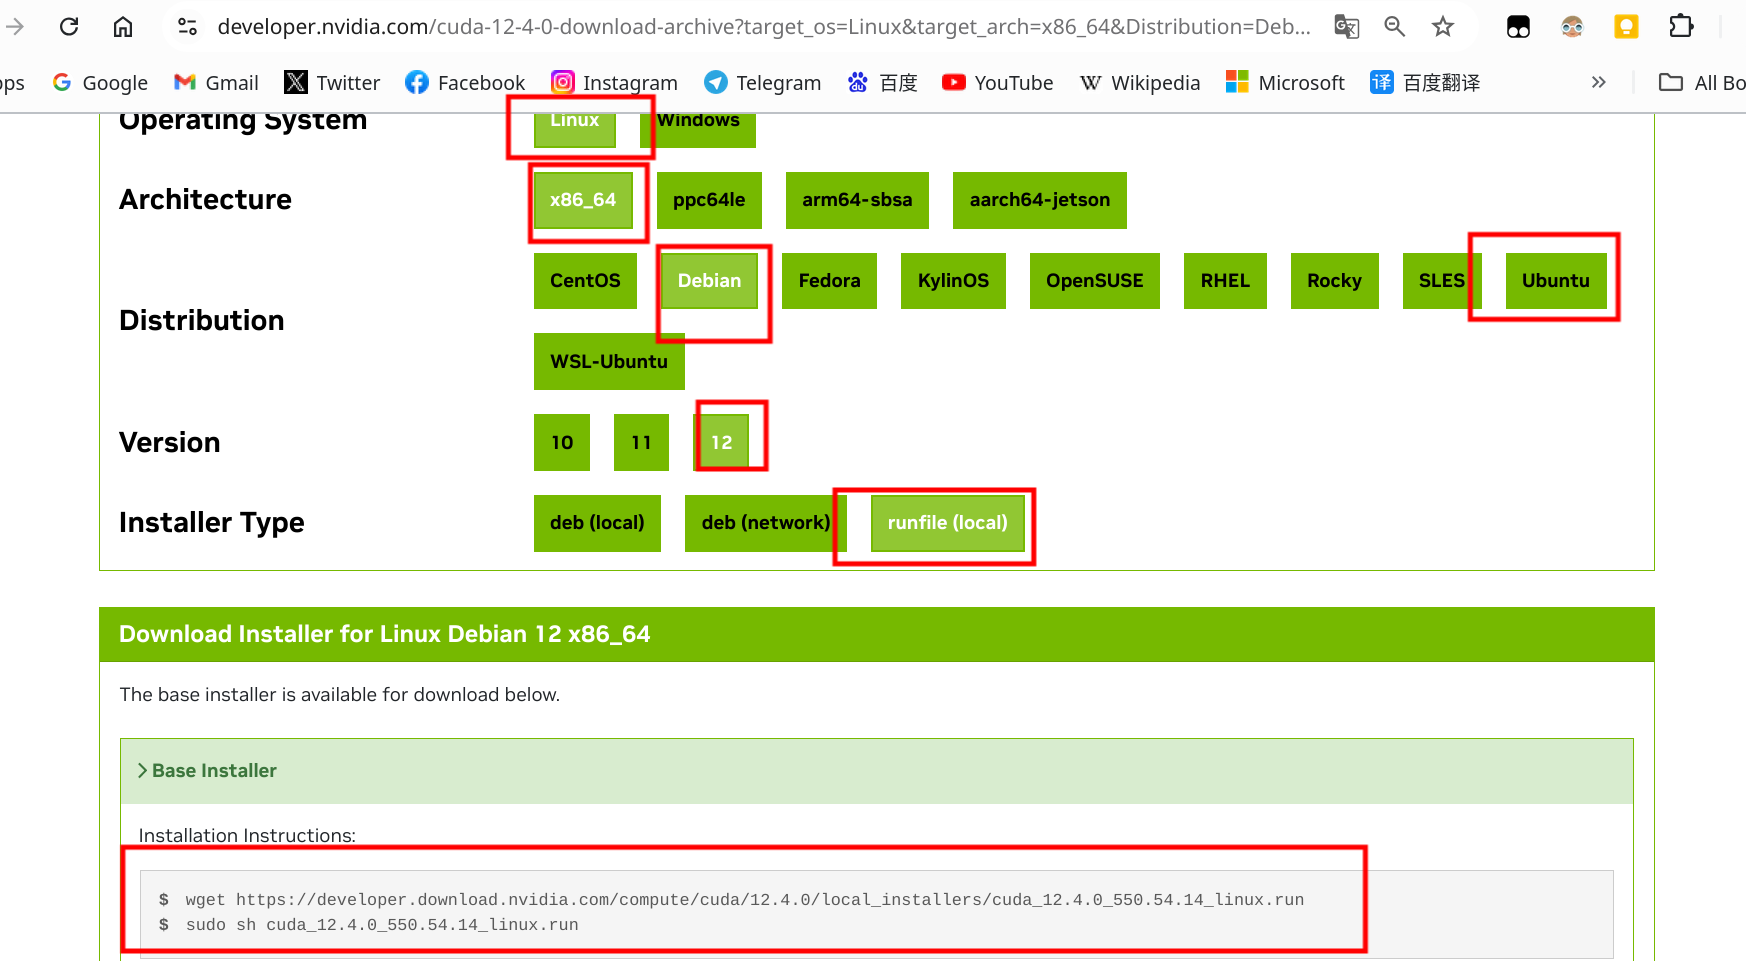Choose the ppc64le architecture
1746x961 pixels.
click(x=709, y=200)
